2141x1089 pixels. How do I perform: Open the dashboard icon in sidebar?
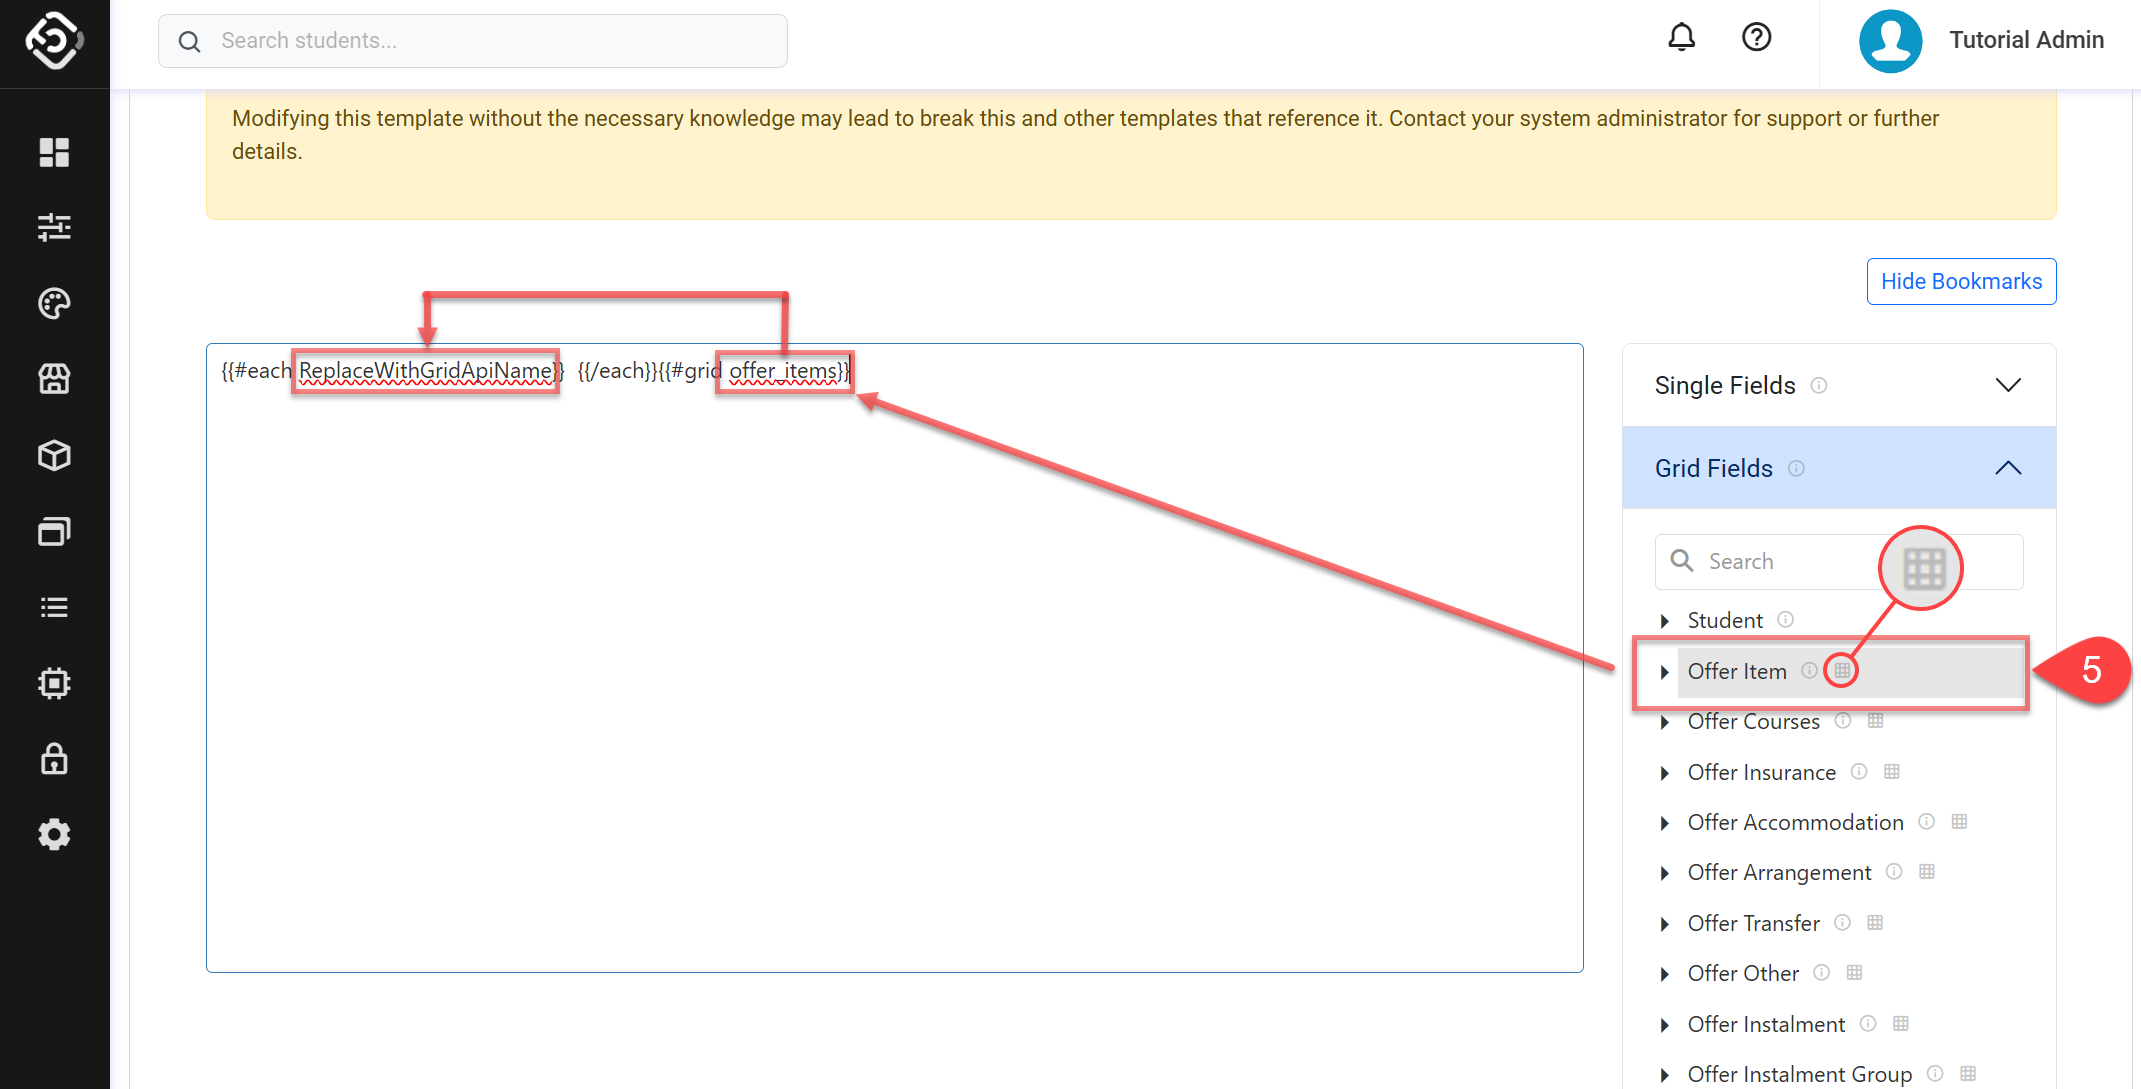54,152
